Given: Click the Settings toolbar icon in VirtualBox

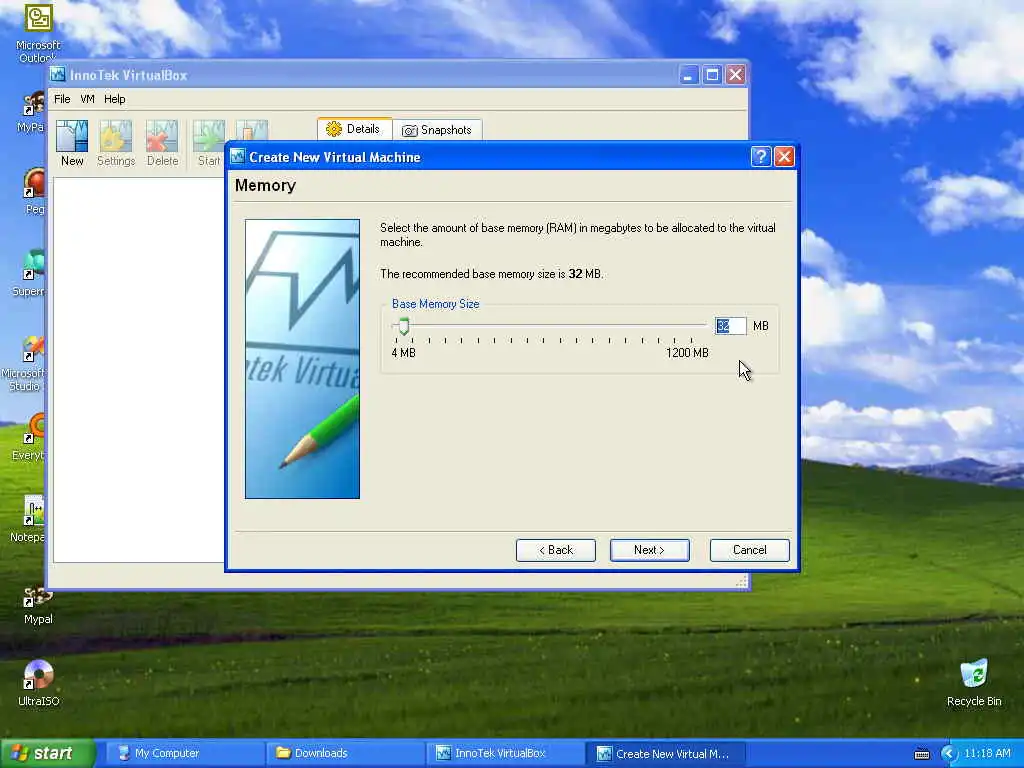Looking at the screenshot, I should (x=116, y=144).
